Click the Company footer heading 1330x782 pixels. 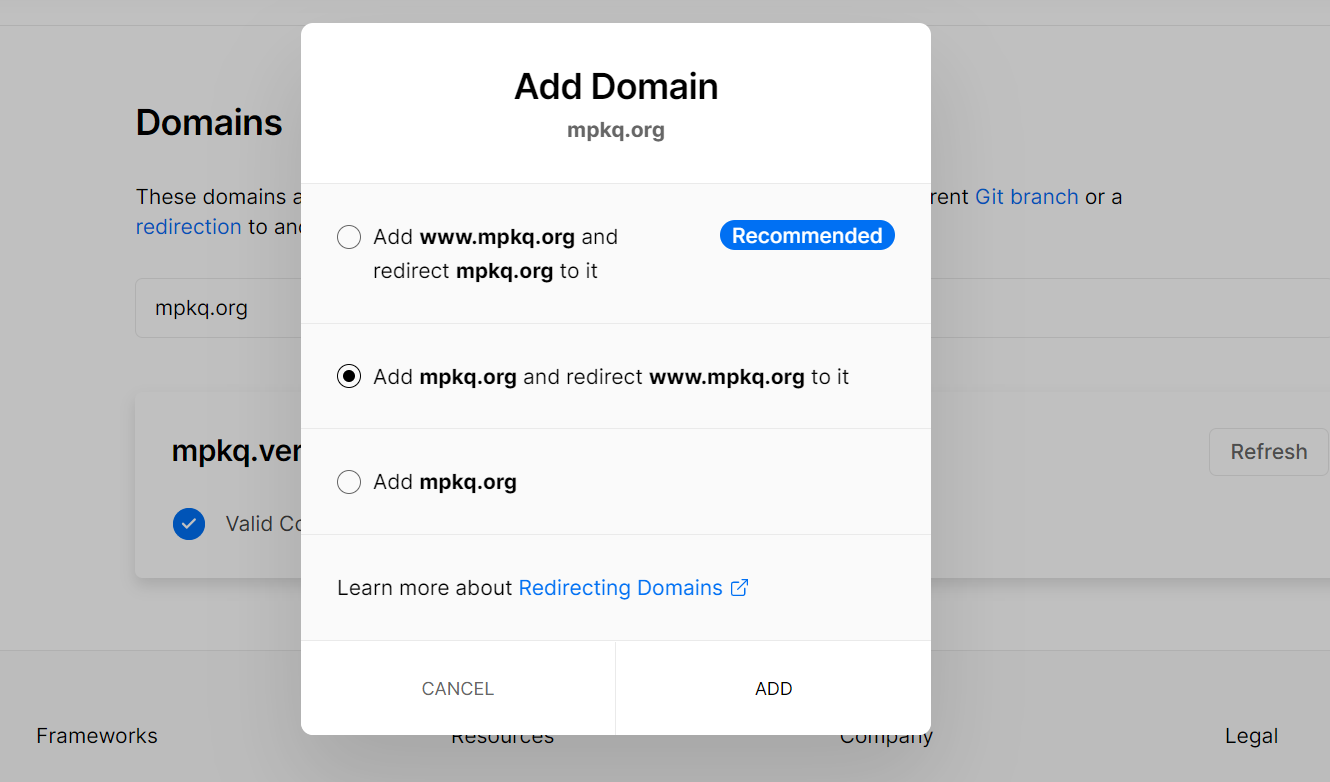pos(886,740)
